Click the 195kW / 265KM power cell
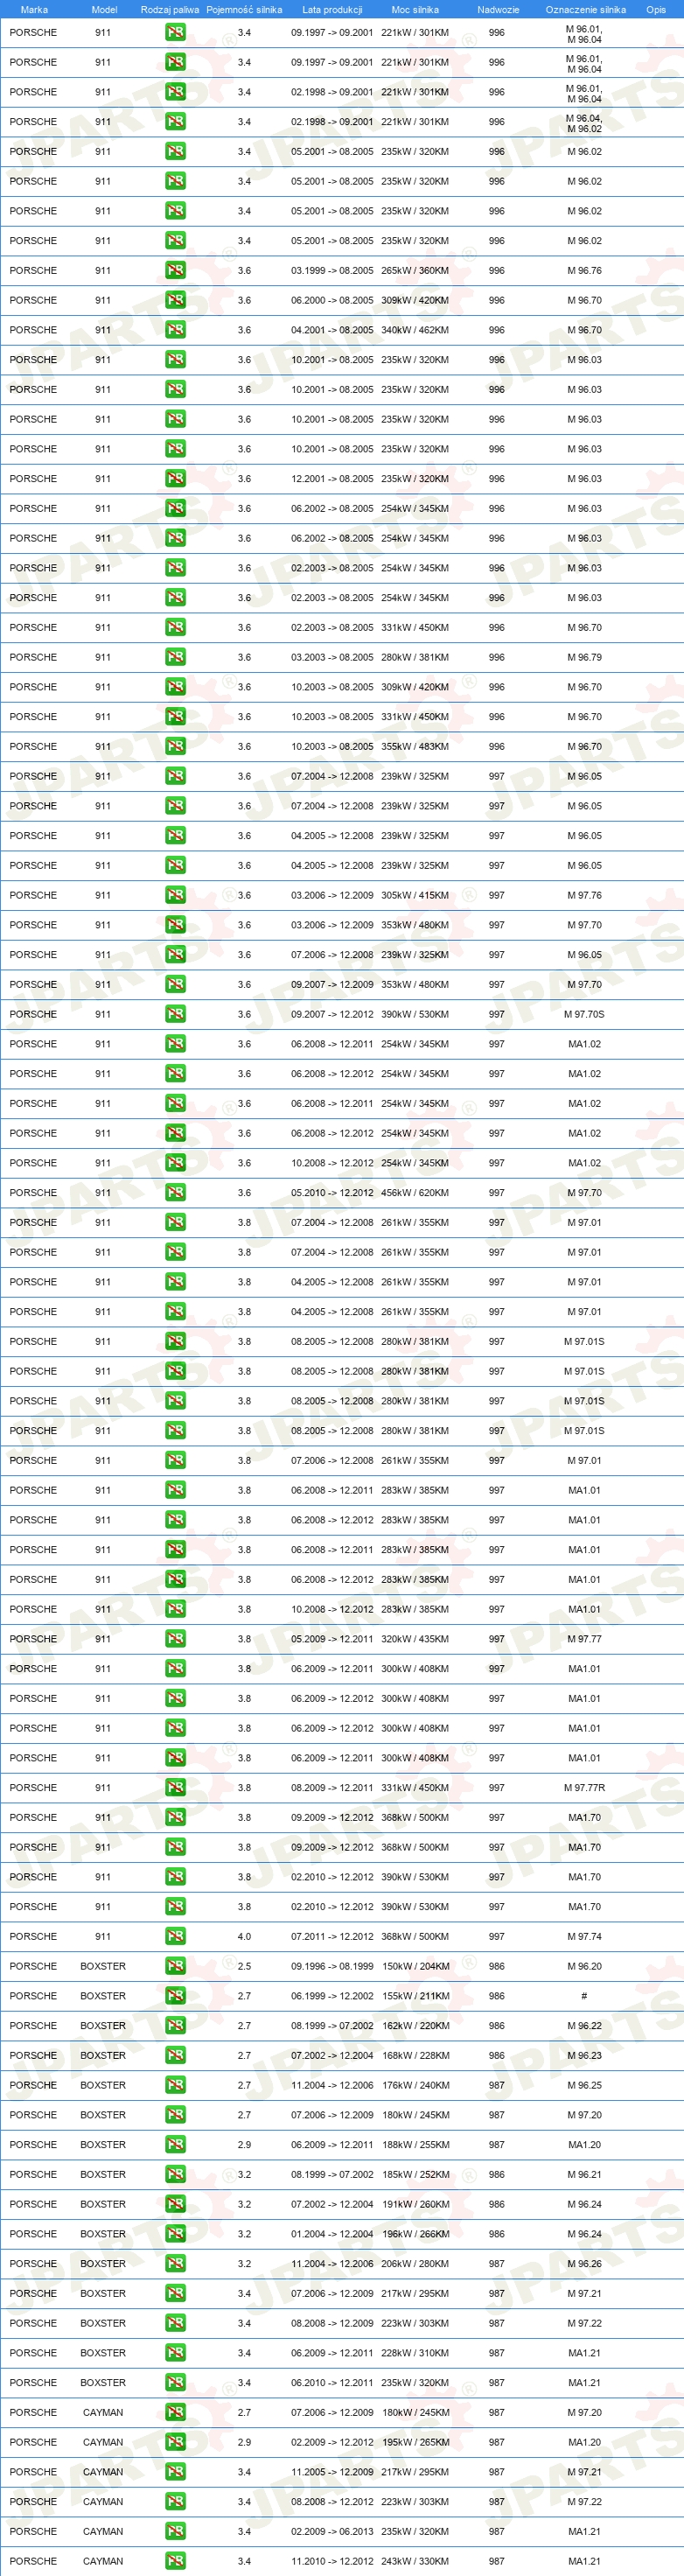This screenshot has height=2576, width=684. click(415, 2442)
